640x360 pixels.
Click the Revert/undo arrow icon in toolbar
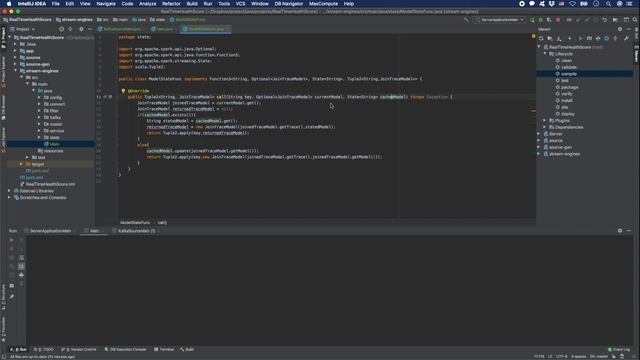[604, 20]
